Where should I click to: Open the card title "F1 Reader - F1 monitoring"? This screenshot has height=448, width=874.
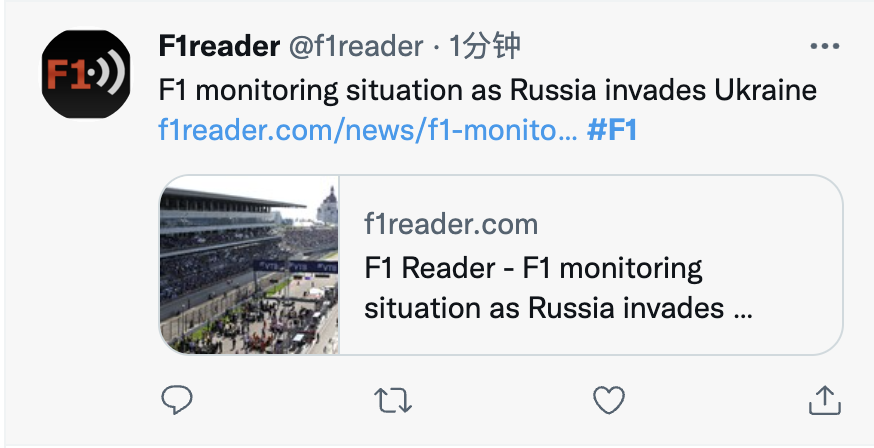click(533, 268)
